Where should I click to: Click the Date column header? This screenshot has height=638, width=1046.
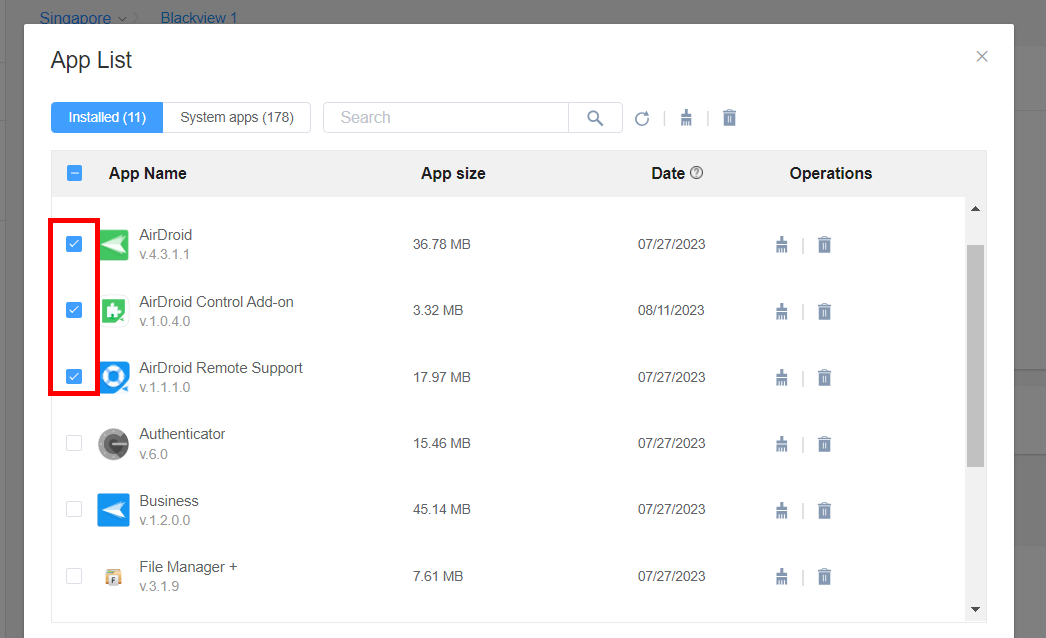[x=668, y=174]
